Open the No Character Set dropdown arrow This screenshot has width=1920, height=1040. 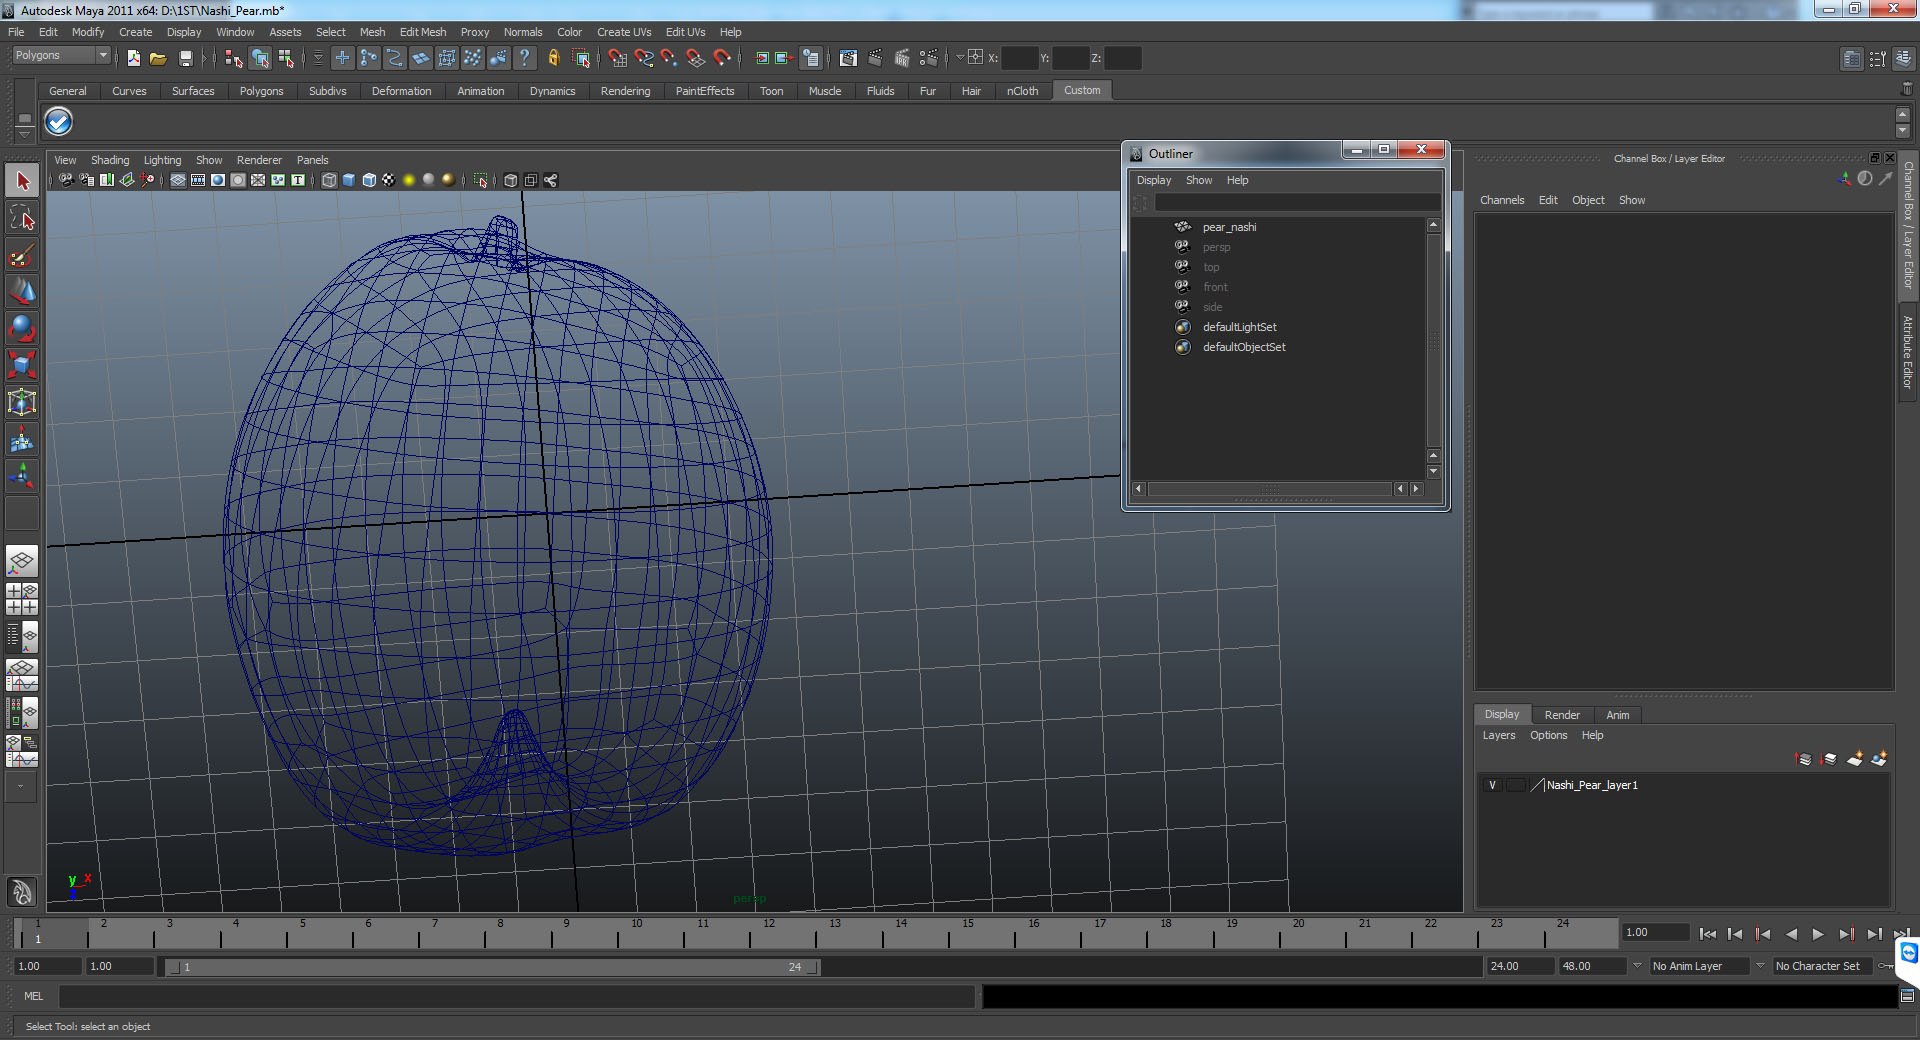click(x=1760, y=966)
